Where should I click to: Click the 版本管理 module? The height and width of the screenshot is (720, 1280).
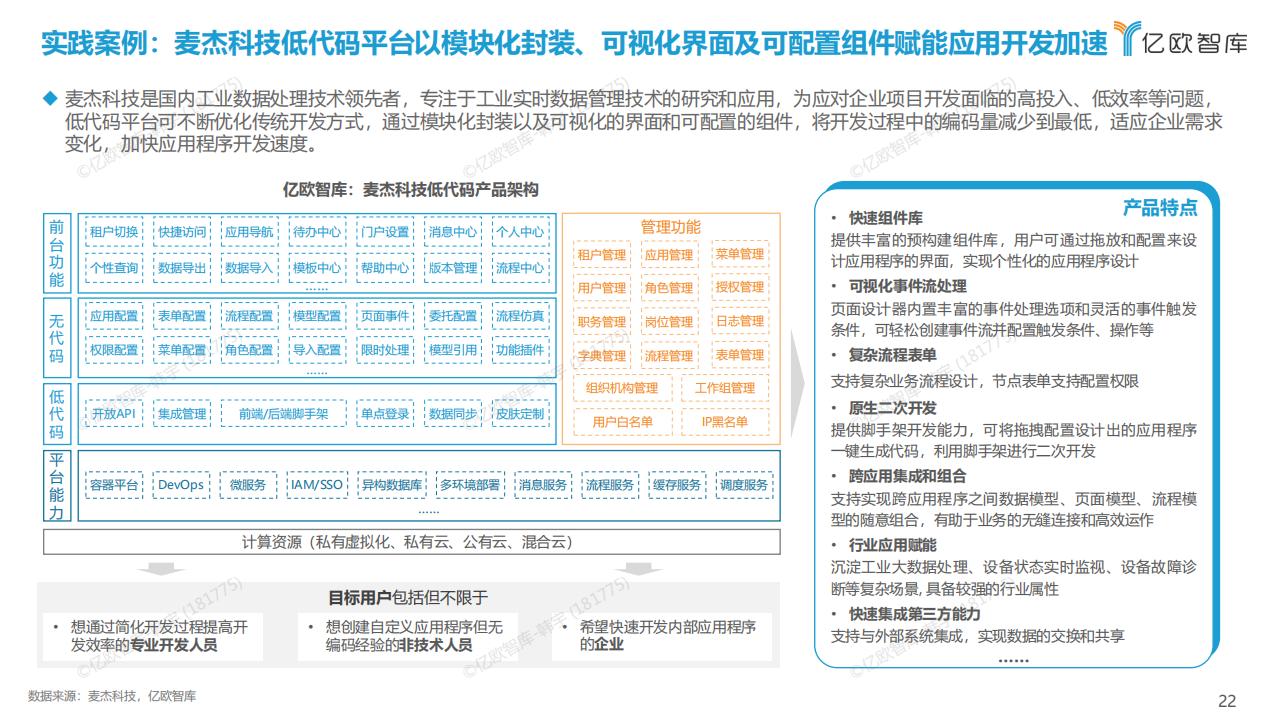[x=453, y=268]
